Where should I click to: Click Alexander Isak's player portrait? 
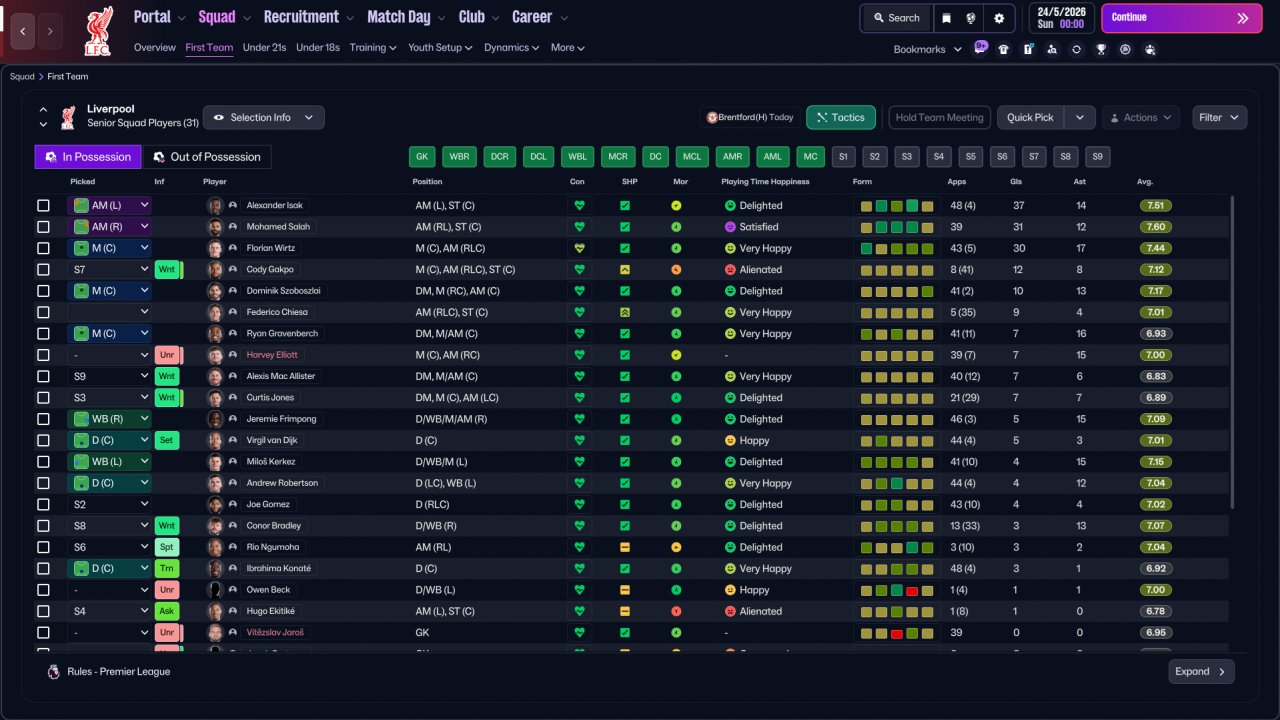[214, 205]
